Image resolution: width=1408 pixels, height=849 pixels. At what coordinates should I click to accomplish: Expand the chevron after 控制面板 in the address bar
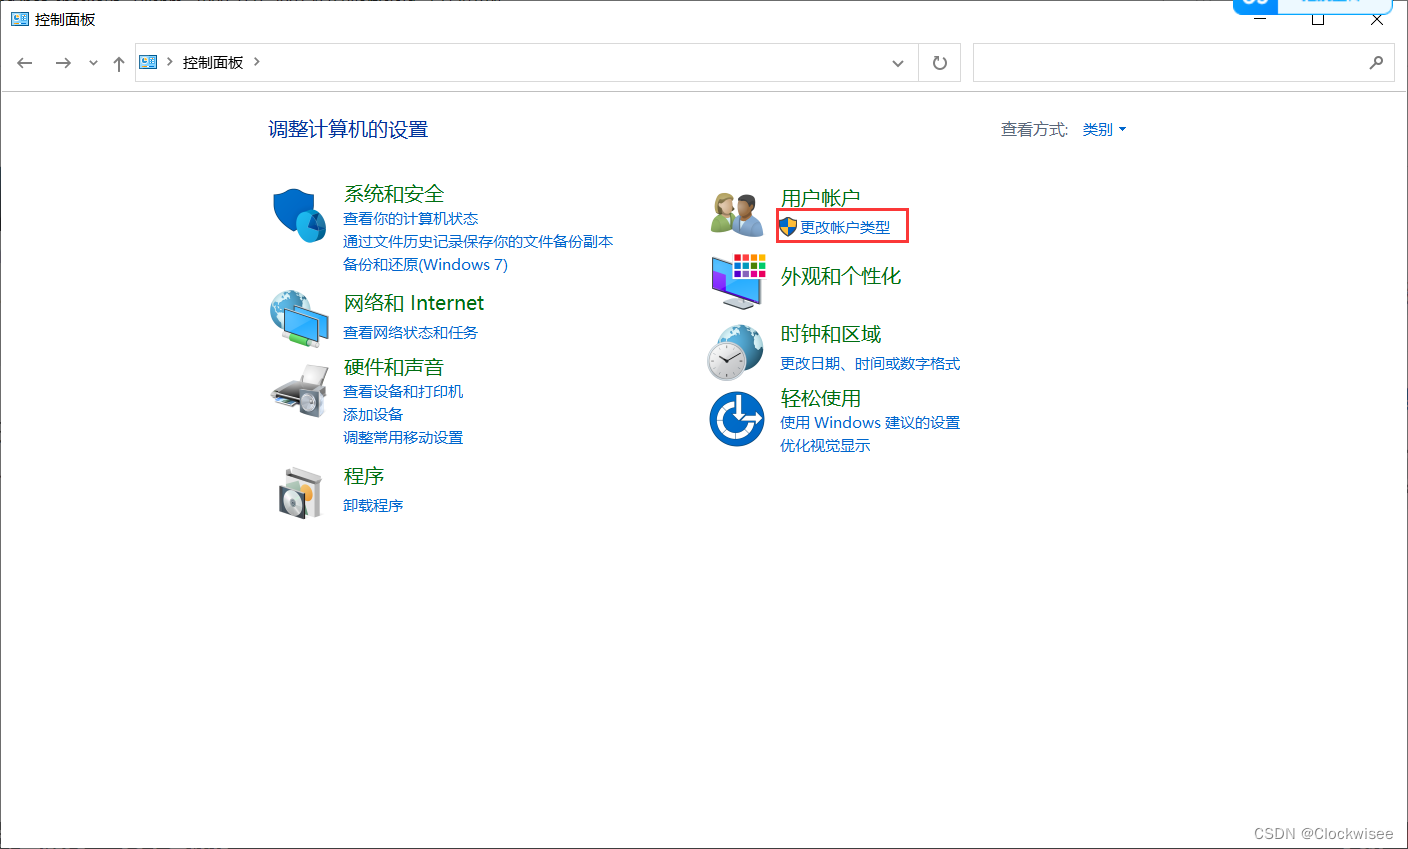(x=257, y=62)
